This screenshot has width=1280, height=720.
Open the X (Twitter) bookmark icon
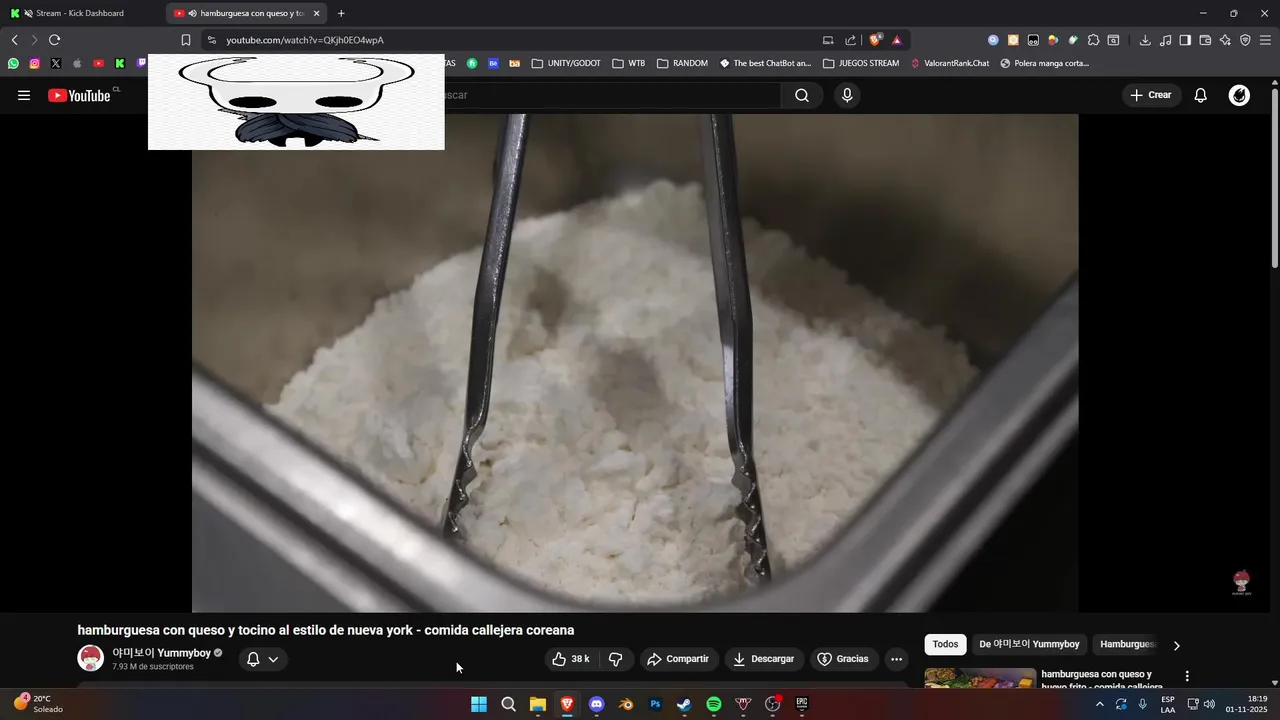tap(55, 63)
